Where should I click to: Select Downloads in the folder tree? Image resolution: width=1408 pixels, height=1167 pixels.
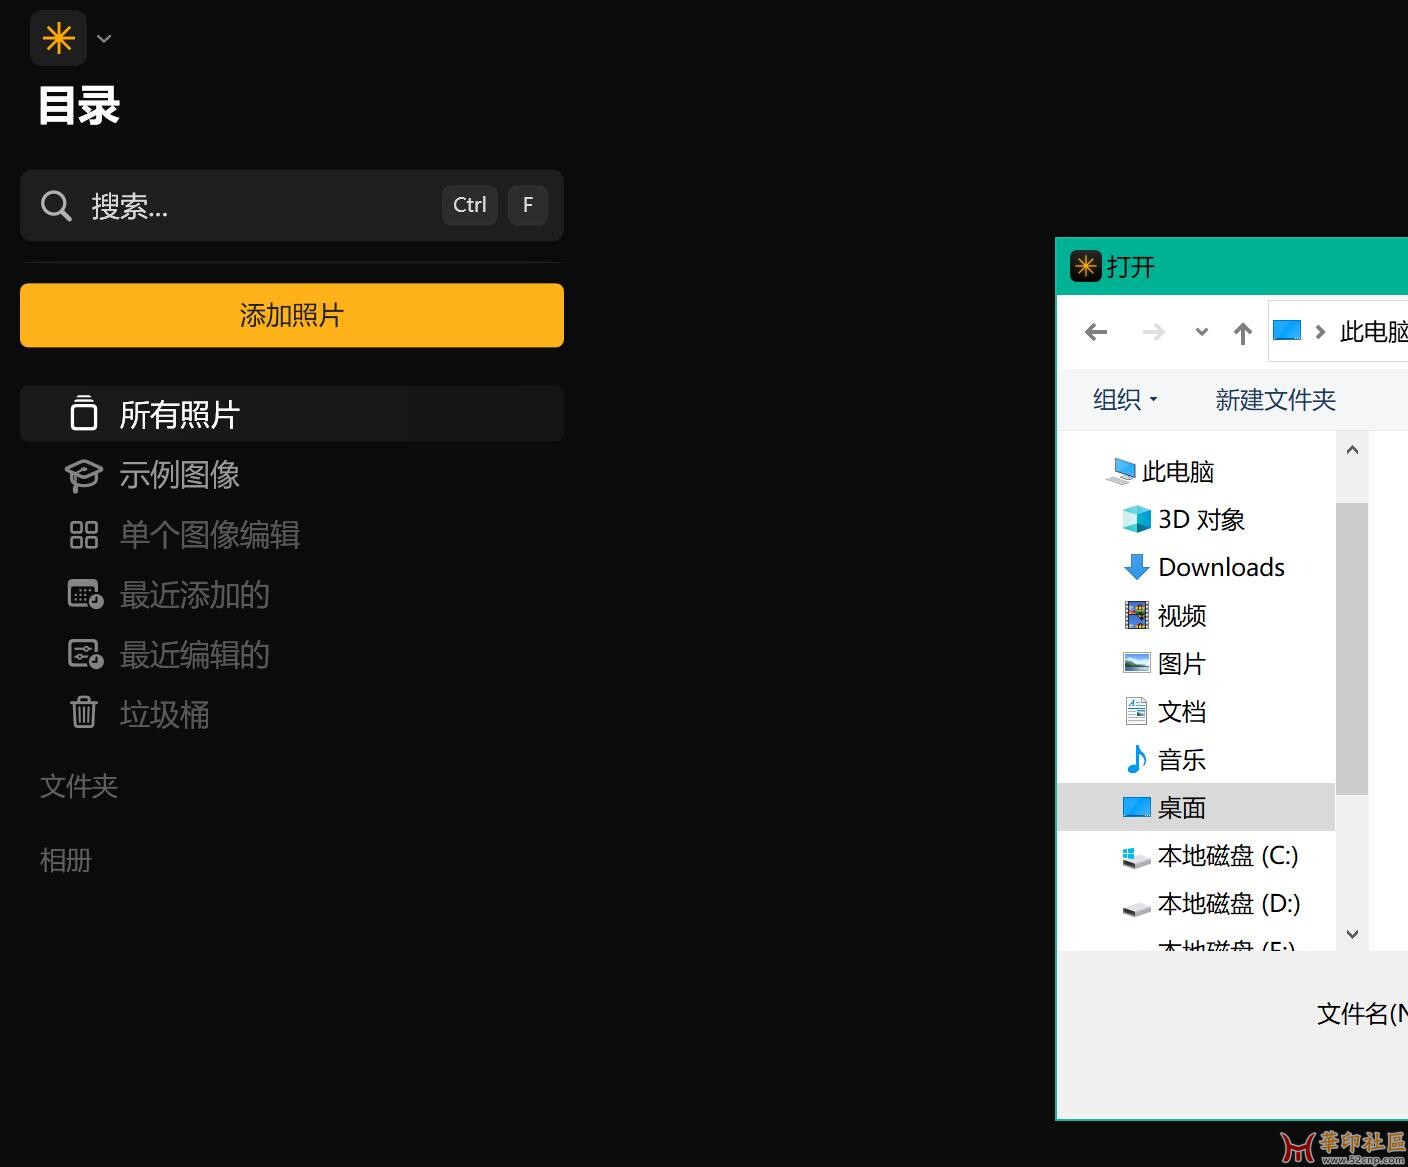pyautogui.click(x=1221, y=568)
